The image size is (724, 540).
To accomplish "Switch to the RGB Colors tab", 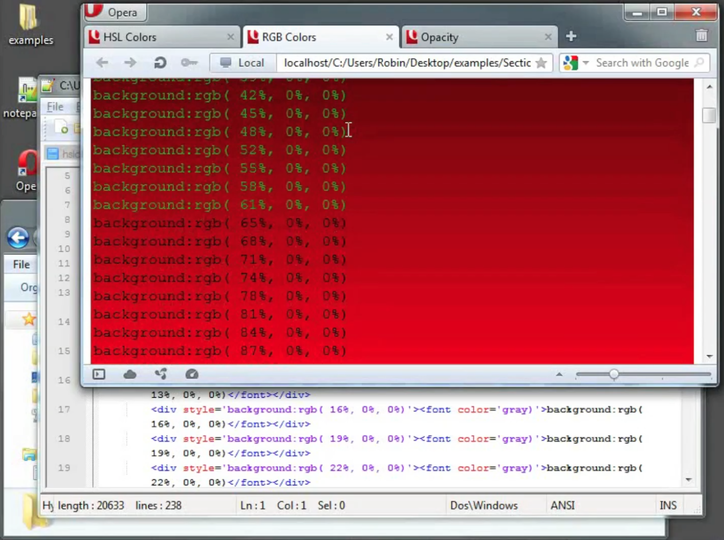I will (x=320, y=37).
